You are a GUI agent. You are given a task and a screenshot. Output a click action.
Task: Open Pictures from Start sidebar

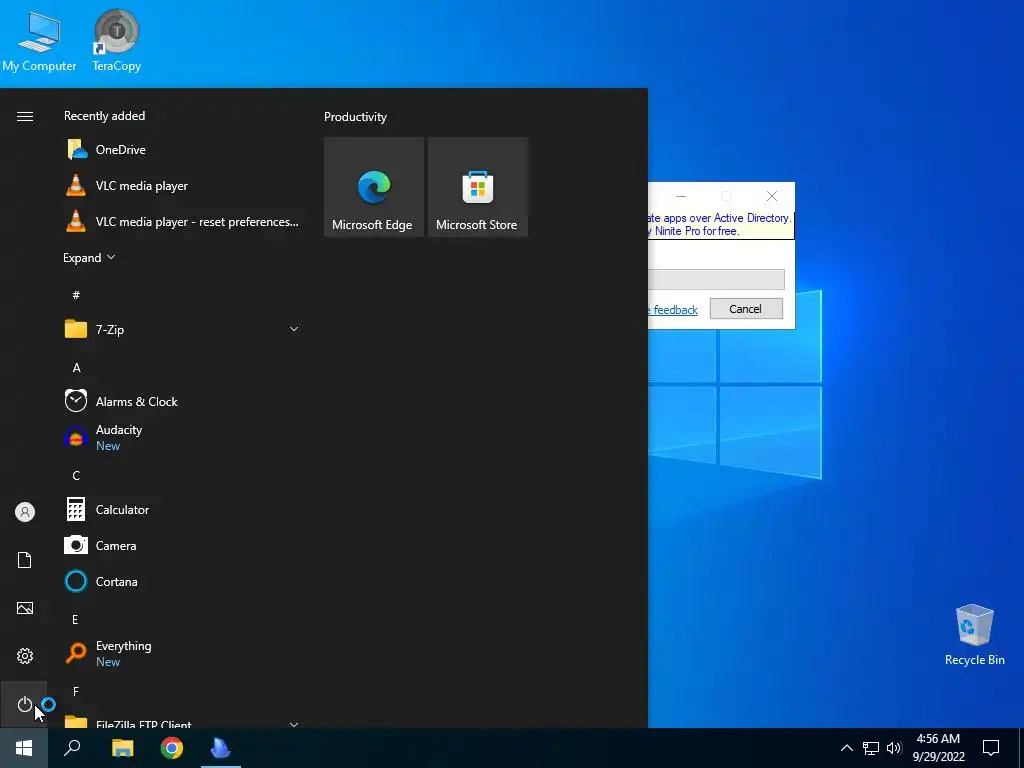(x=25, y=608)
